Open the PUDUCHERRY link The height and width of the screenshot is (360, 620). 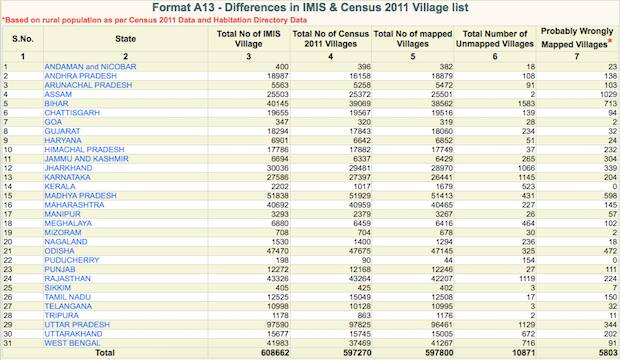pyautogui.click(x=72, y=260)
